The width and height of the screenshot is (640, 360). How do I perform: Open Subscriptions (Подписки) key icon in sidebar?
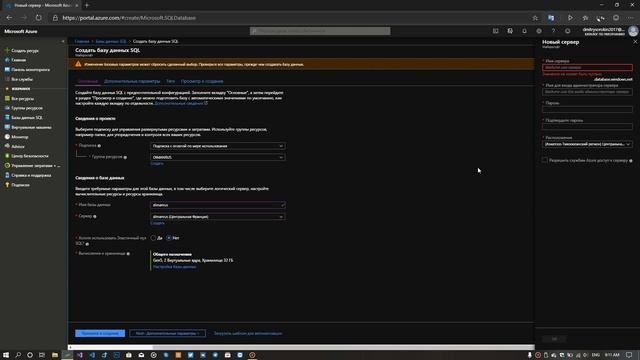(x=7, y=185)
